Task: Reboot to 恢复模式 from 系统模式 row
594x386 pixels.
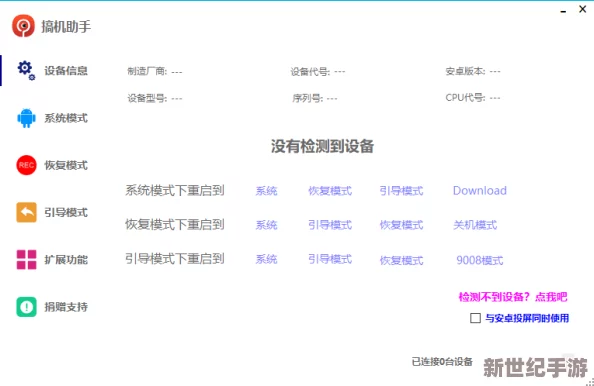Action: [330, 191]
